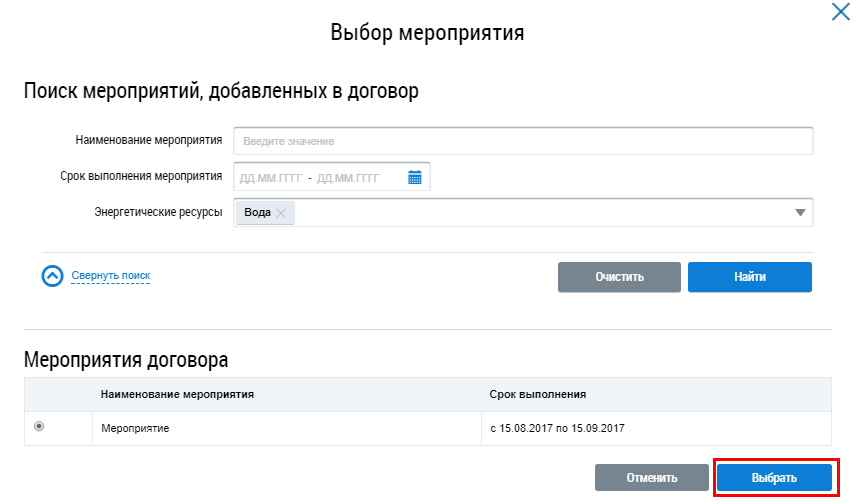This screenshot has width=857, height=504.
Task: Expand the Энергетические ресурсы dropdown arrow
Action: click(x=800, y=212)
